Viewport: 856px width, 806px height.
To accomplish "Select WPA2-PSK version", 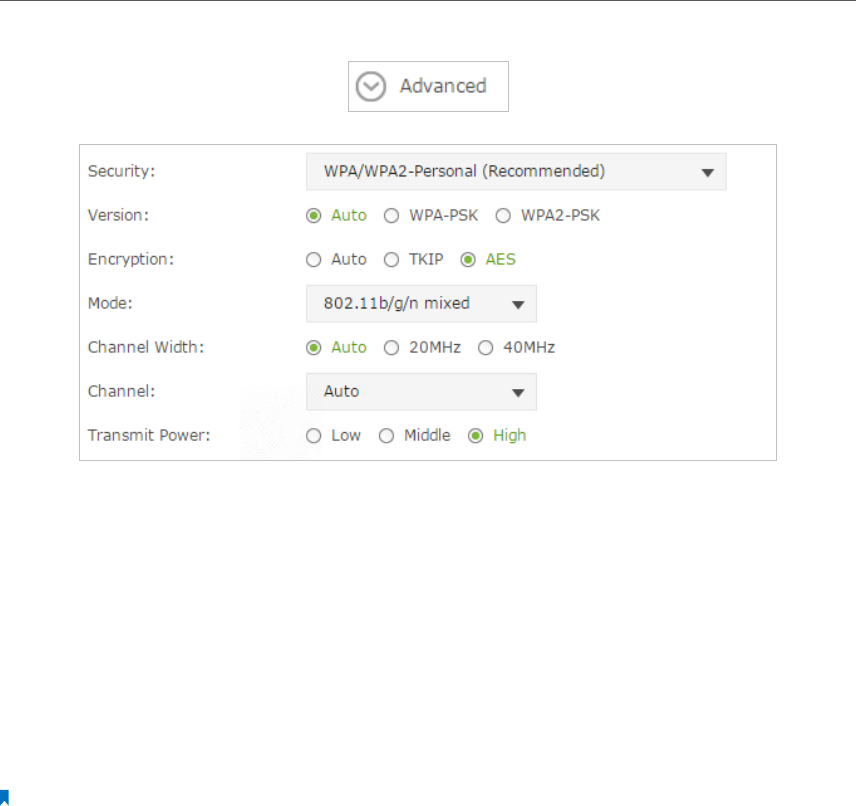I will click(x=503, y=216).
